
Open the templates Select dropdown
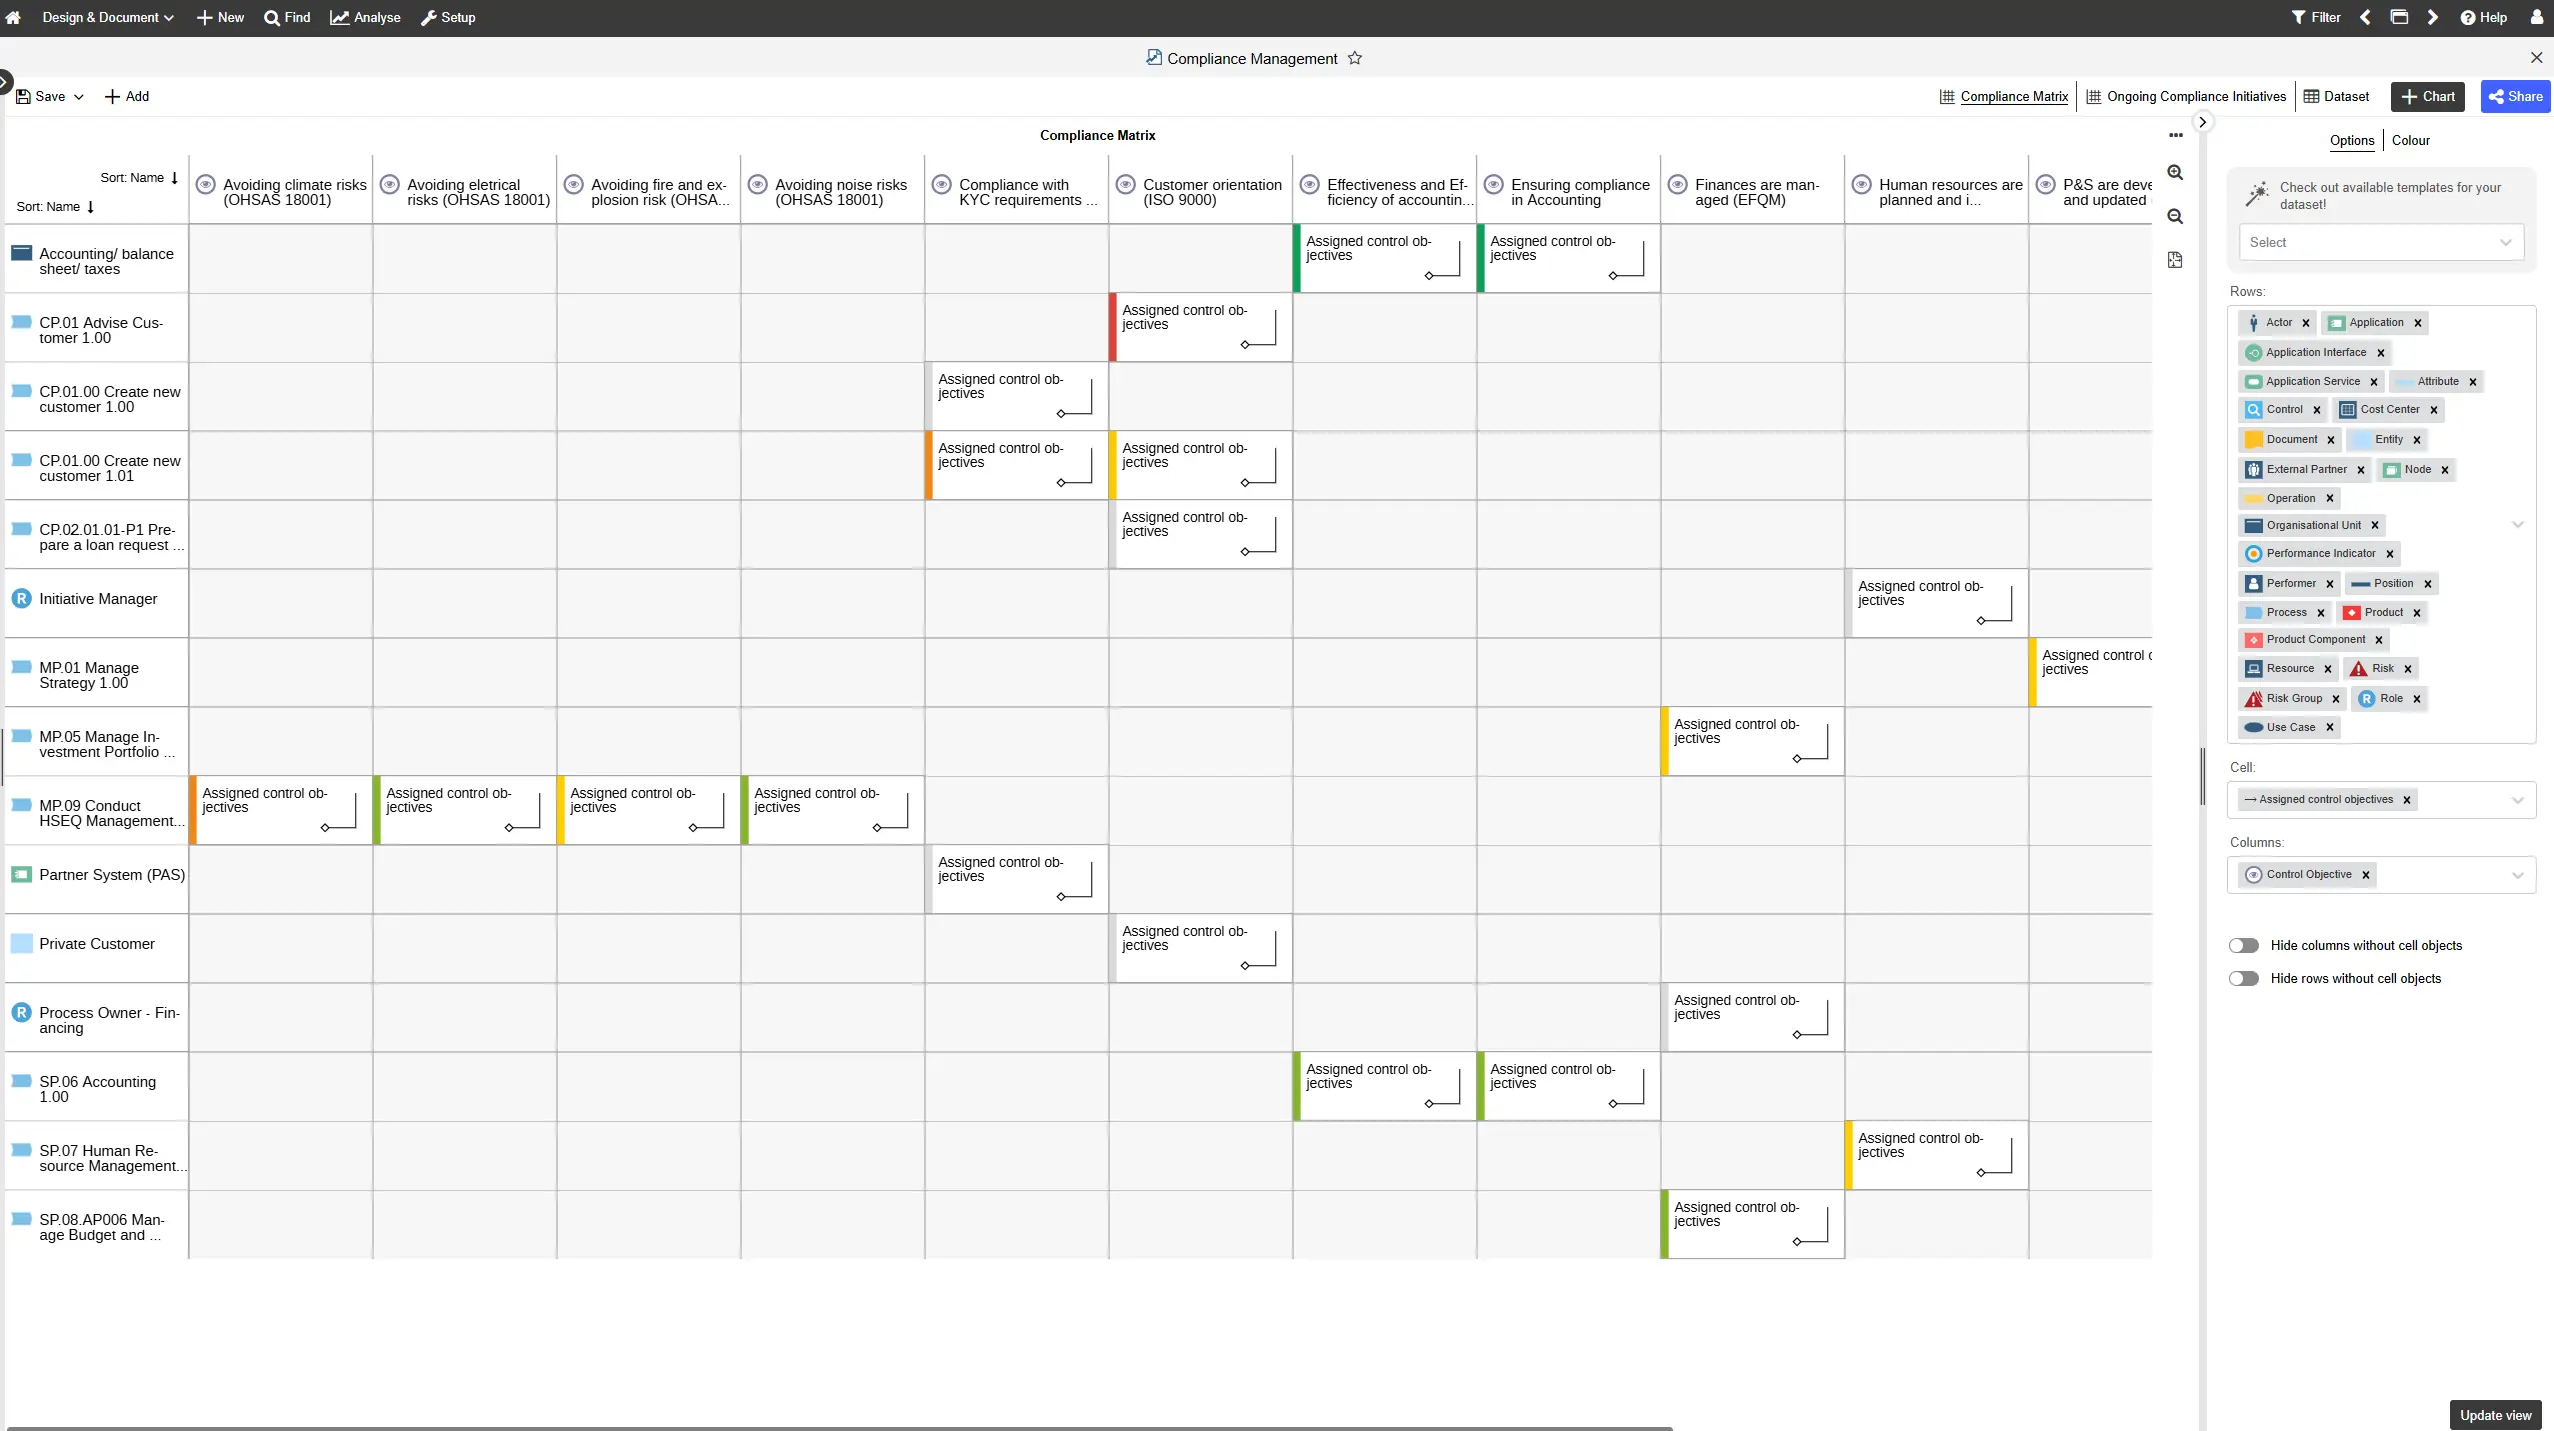pyautogui.click(x=2380, y=242)
